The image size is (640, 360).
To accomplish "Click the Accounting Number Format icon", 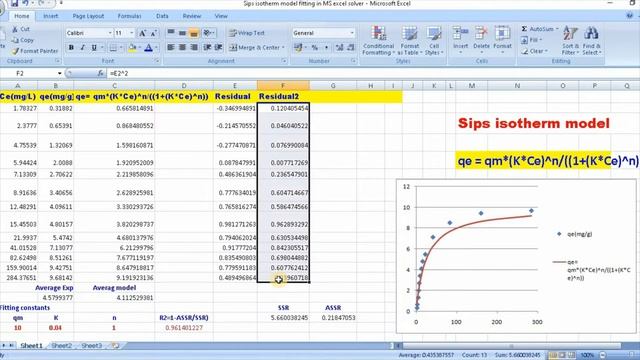I will point(298,48).
